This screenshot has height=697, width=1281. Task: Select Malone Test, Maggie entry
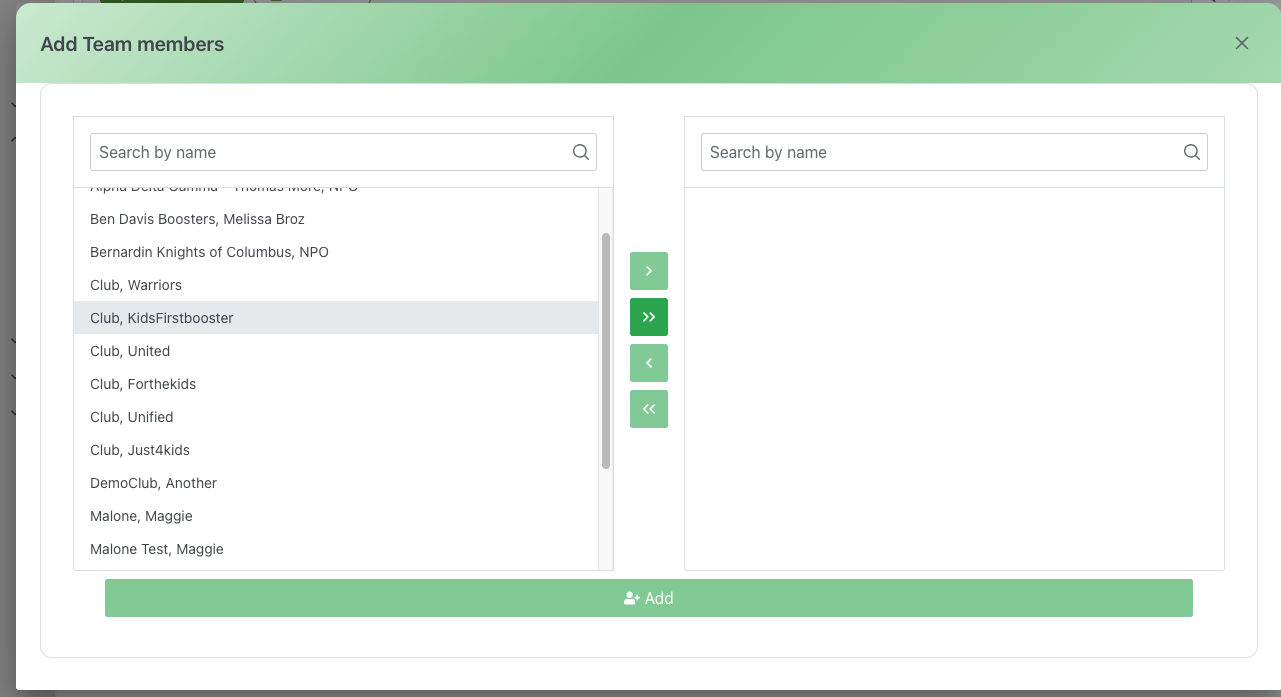156,549
